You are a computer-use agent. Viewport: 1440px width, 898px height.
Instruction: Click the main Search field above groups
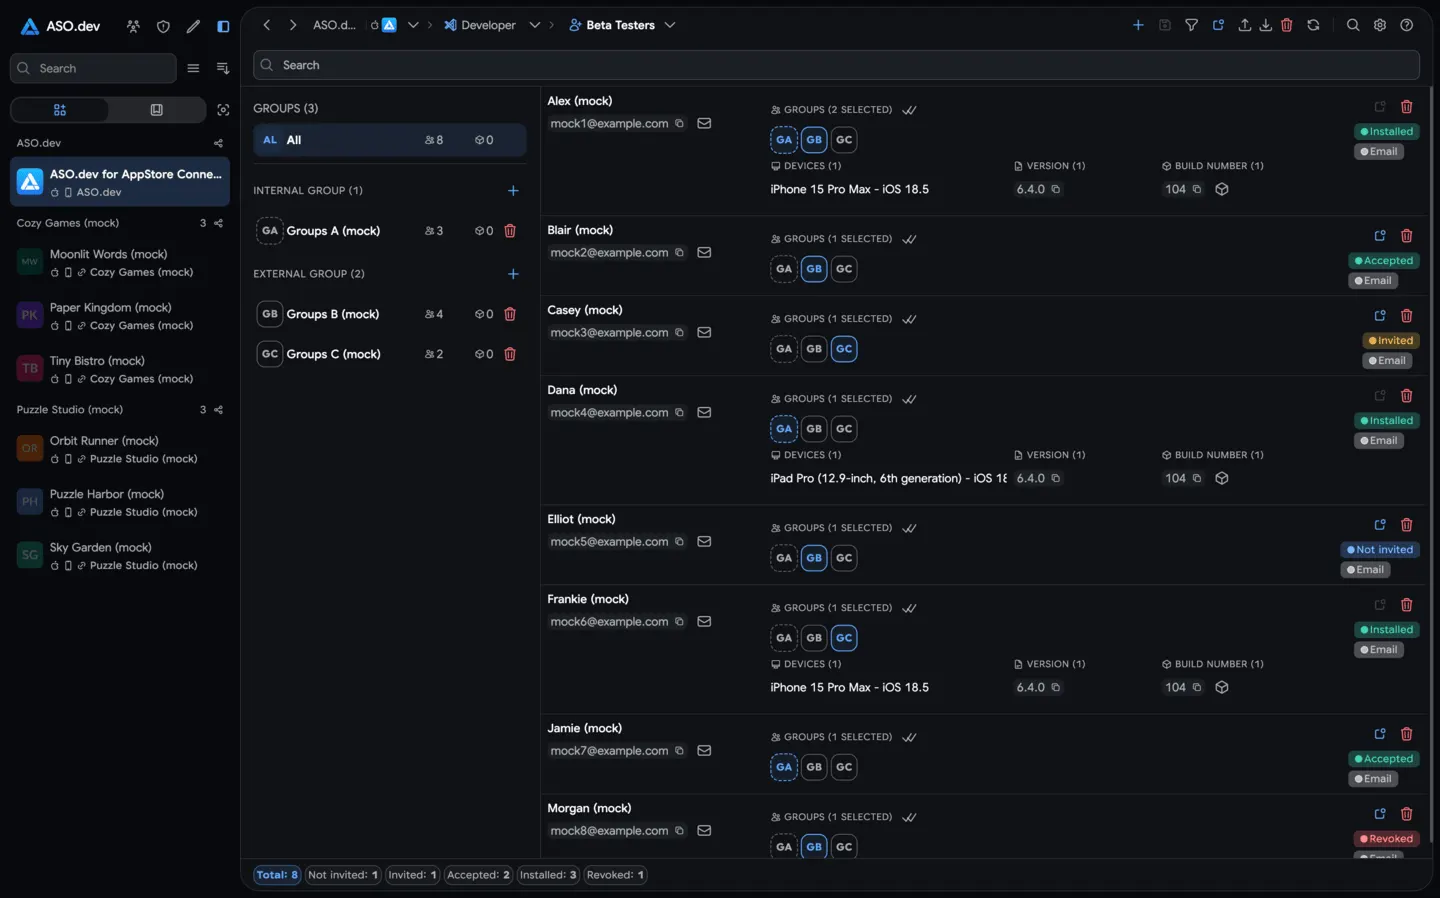[836, 65]
